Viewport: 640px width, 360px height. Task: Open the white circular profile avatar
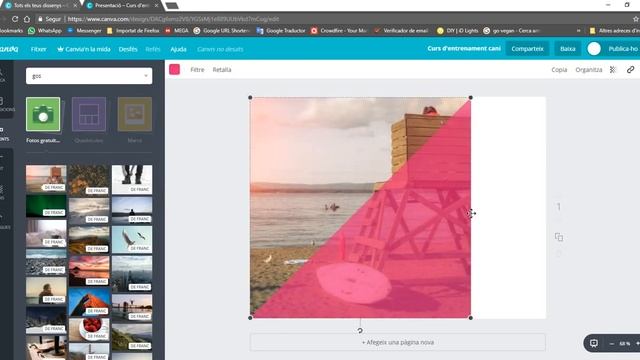(x=594, y=49)
